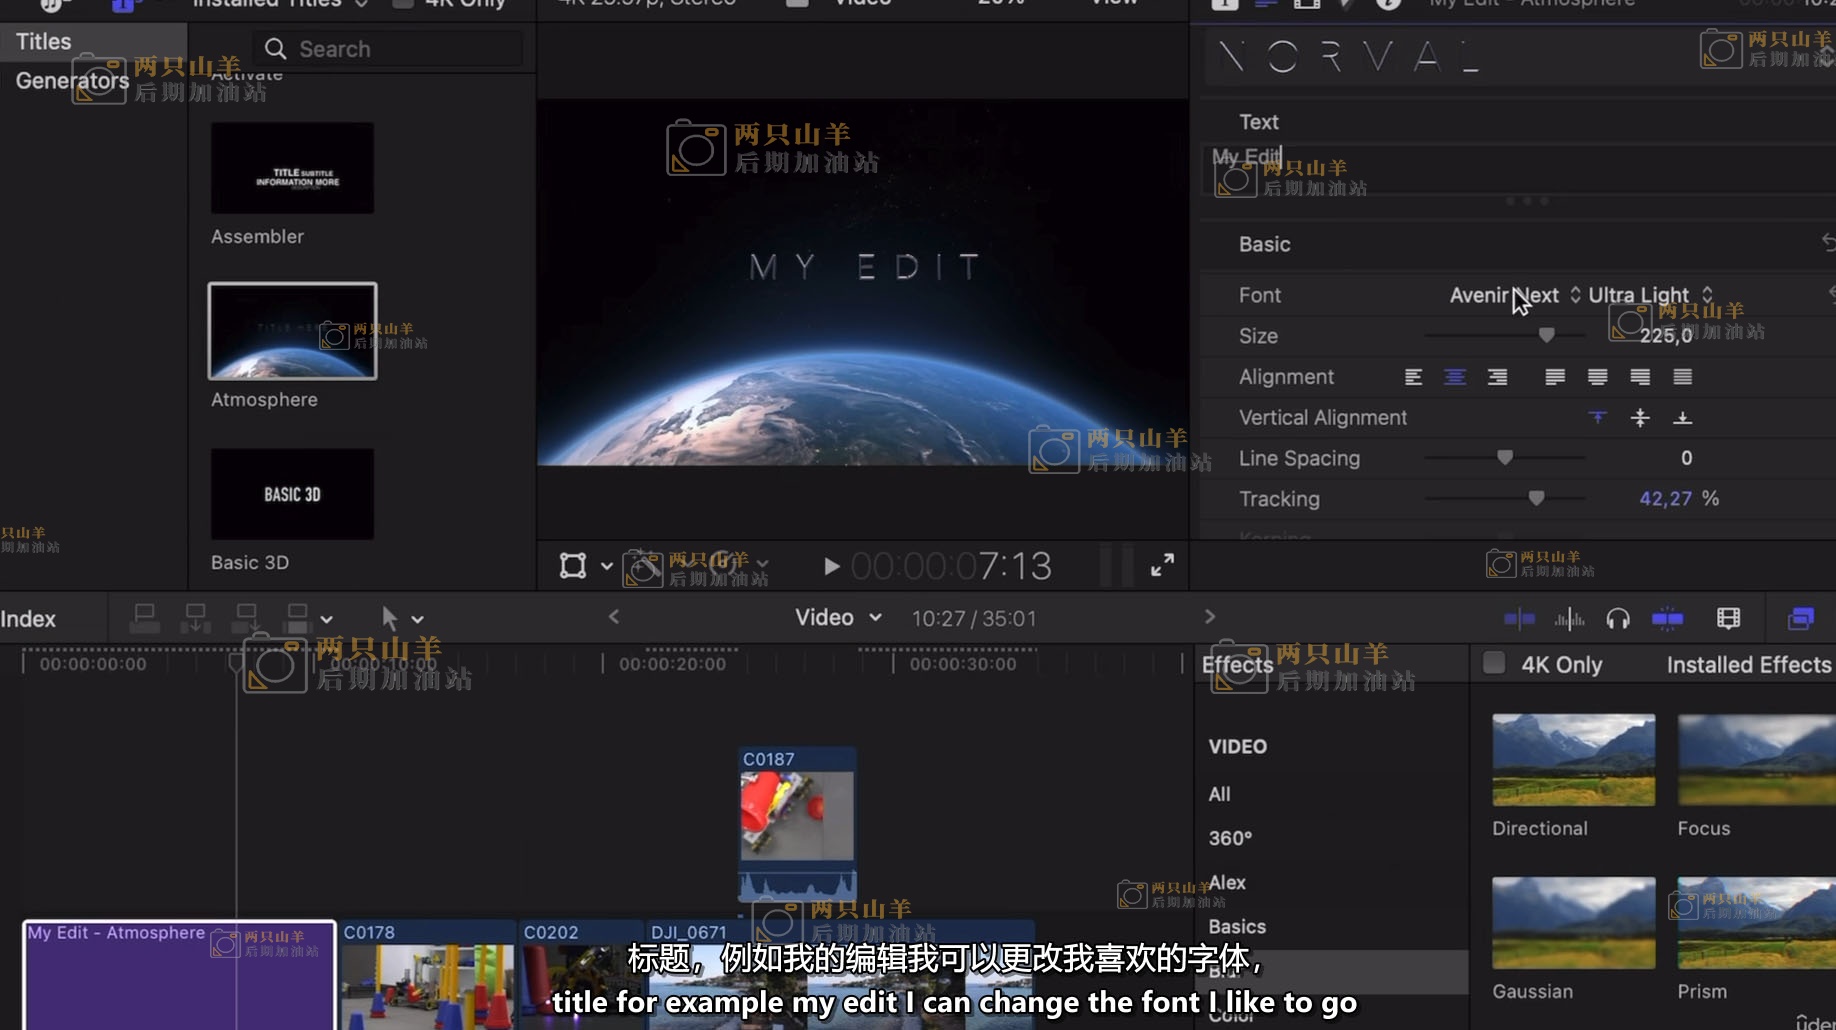The height and width of the screenshot is (1030, 1836).
Task: Select the Basics effects category
Action: pos(1237,927)
